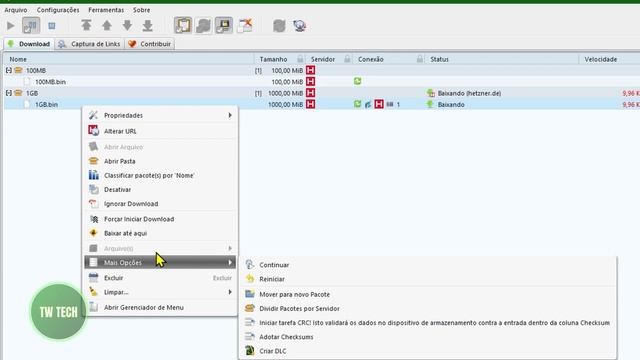Select Classificar pacote(s) por 'Nome'
This screenshot has width=640, height=360.
point(160,176)
